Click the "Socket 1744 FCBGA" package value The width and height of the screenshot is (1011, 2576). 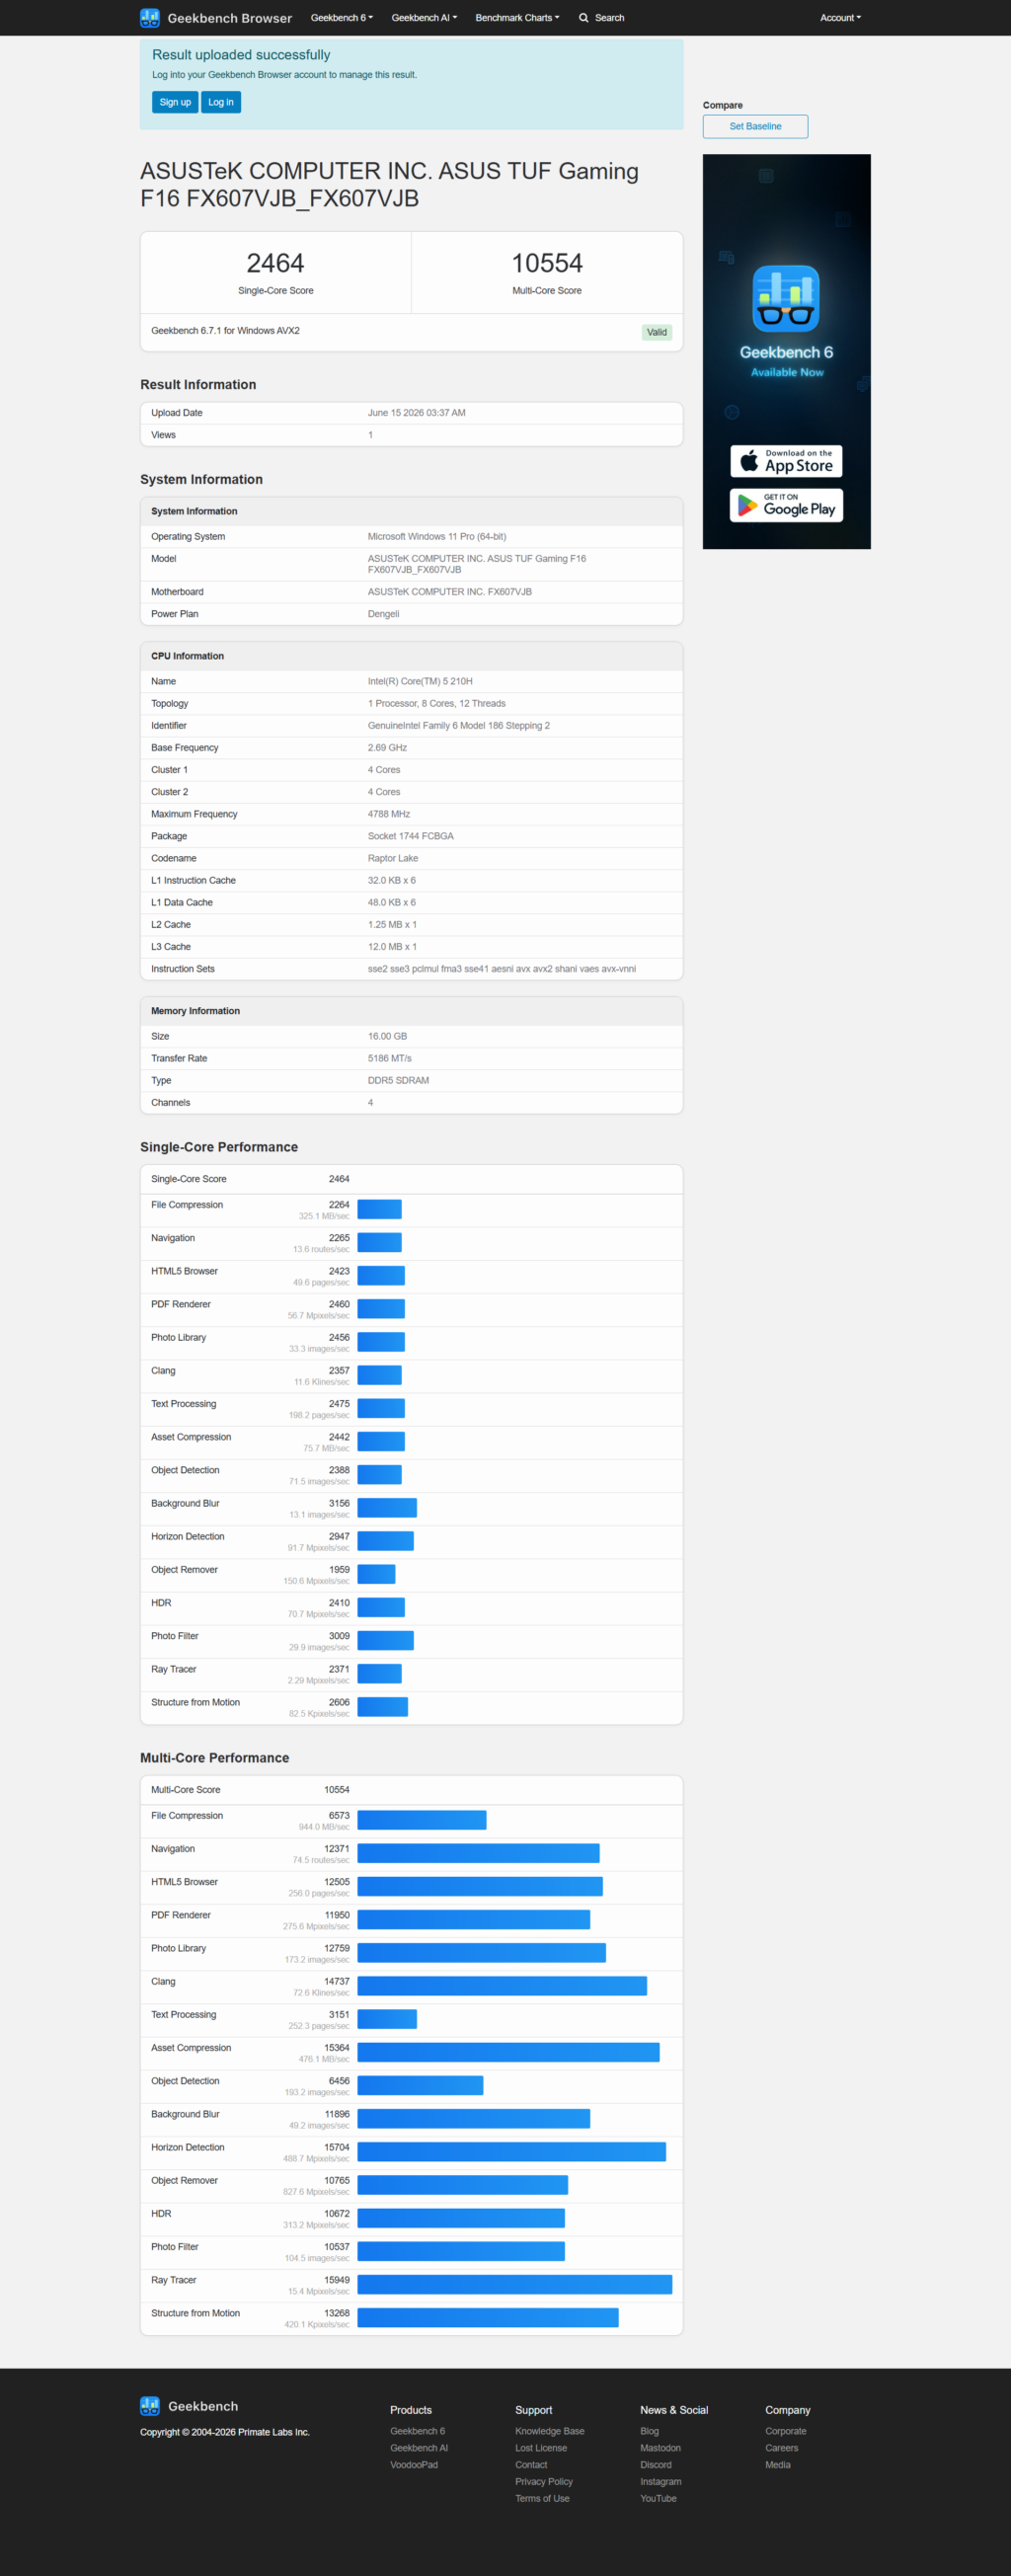tap(410, 836)
